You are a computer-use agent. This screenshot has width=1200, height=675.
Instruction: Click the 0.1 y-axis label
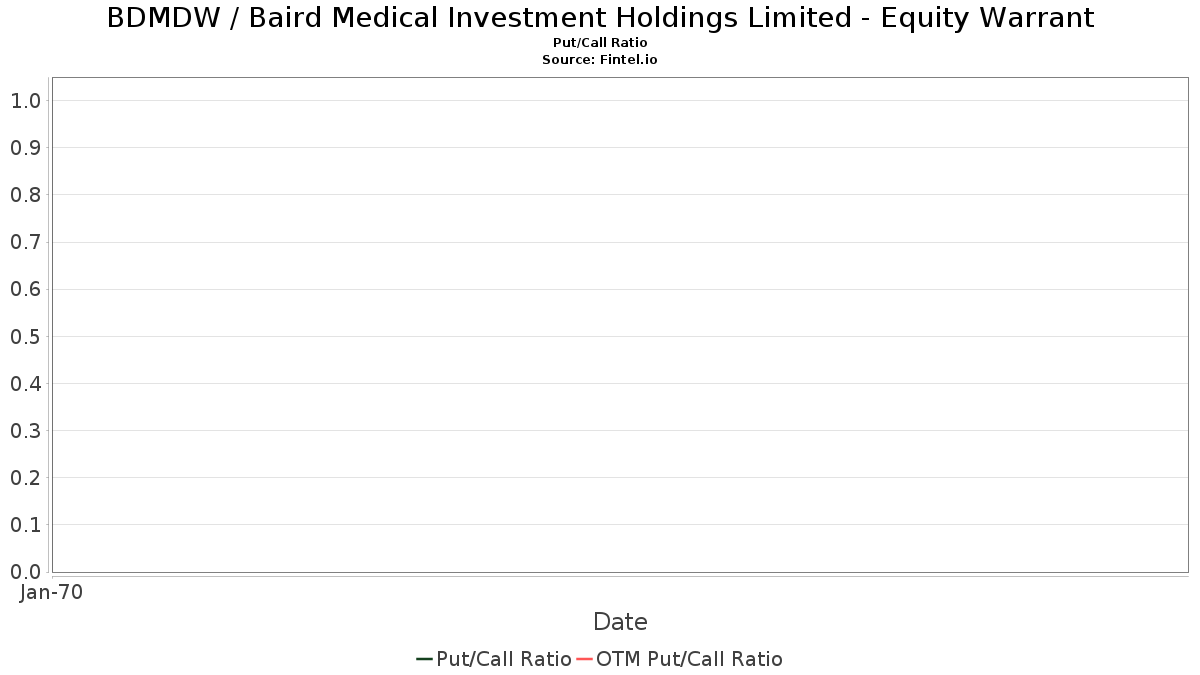[x=25, y=525]
